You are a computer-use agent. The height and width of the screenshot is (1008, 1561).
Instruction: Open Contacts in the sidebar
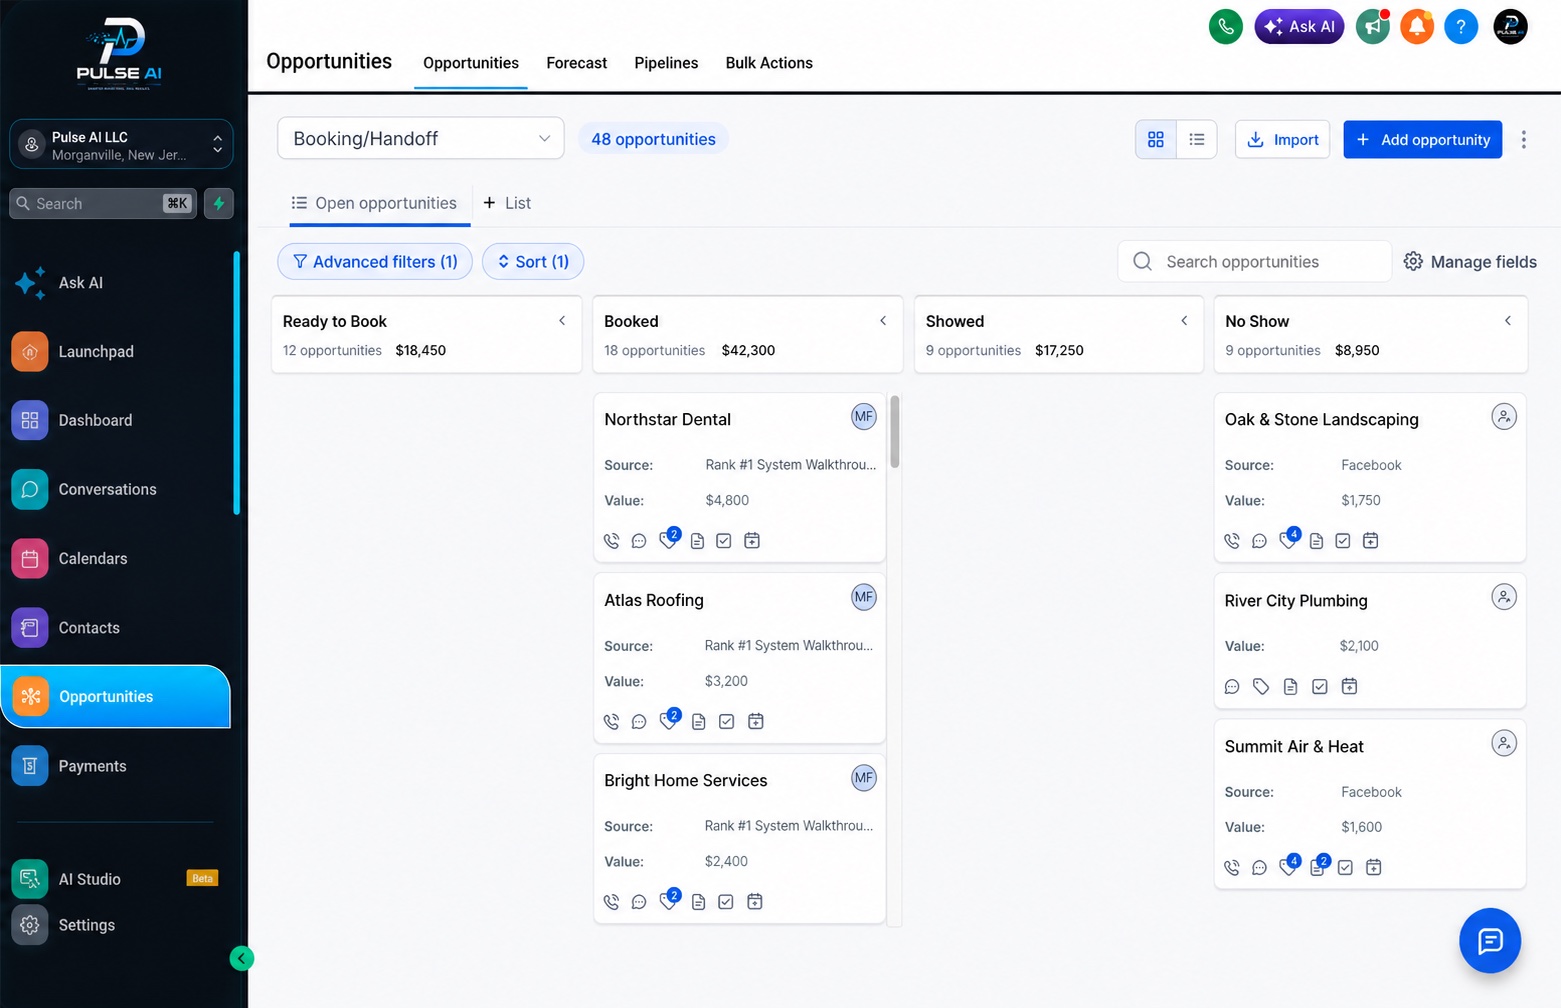(89, 628)
